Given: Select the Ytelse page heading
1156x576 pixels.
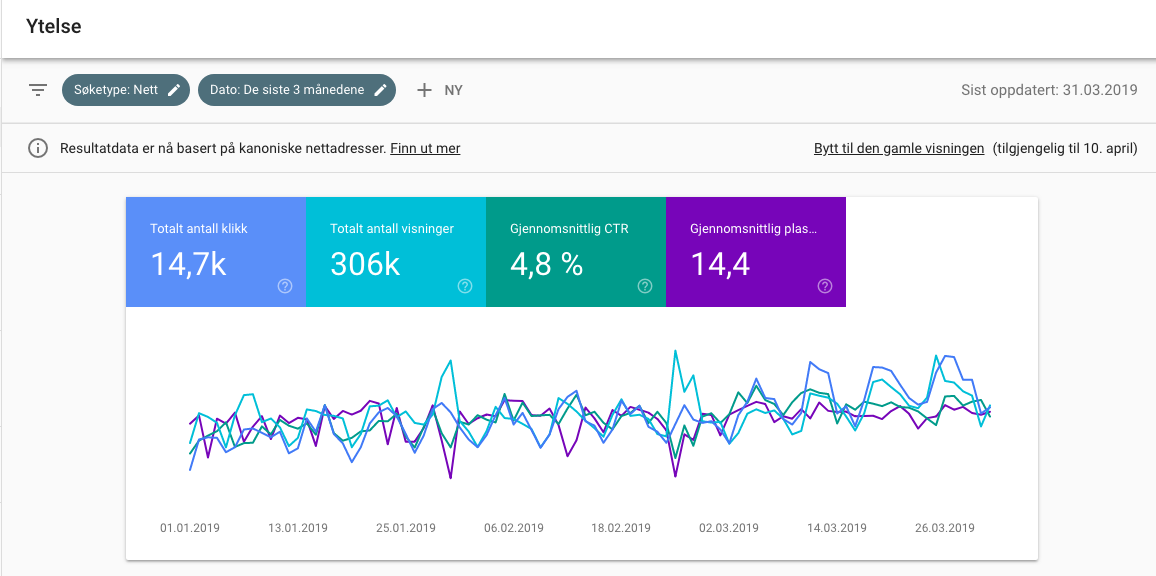Looking at the screenshot, I should point(54,27).
